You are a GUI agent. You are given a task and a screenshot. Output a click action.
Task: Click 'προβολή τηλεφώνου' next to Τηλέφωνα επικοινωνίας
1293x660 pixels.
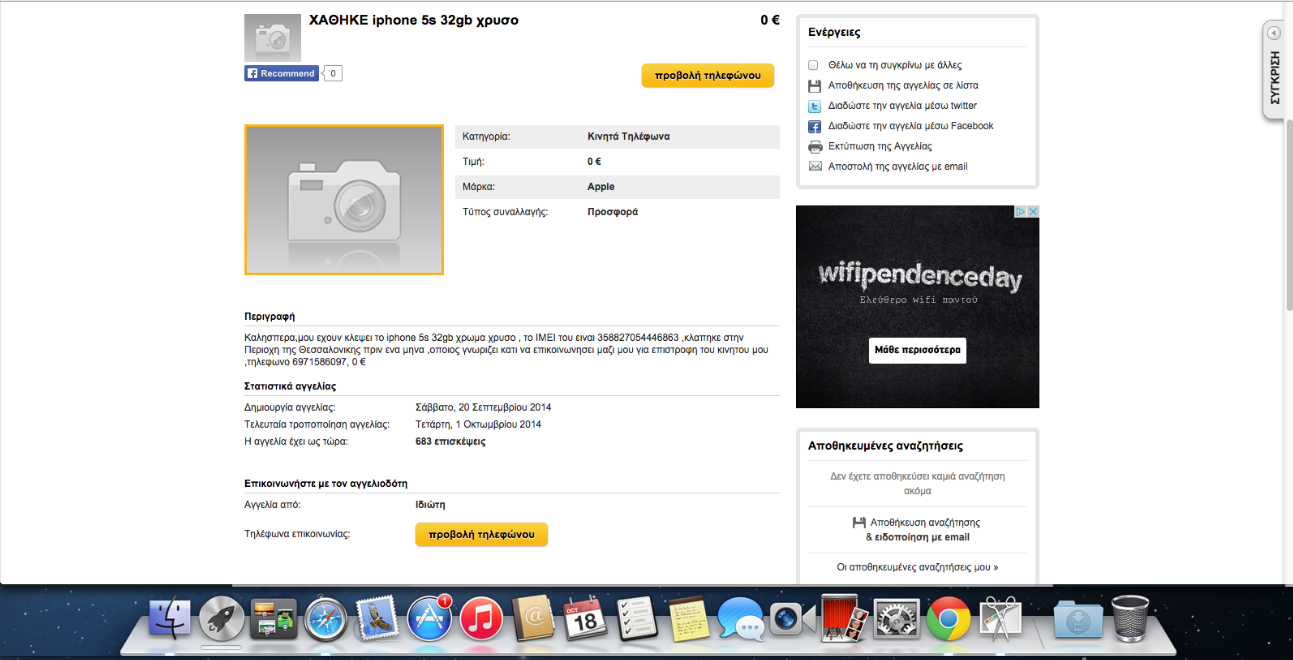coord(482,535)
